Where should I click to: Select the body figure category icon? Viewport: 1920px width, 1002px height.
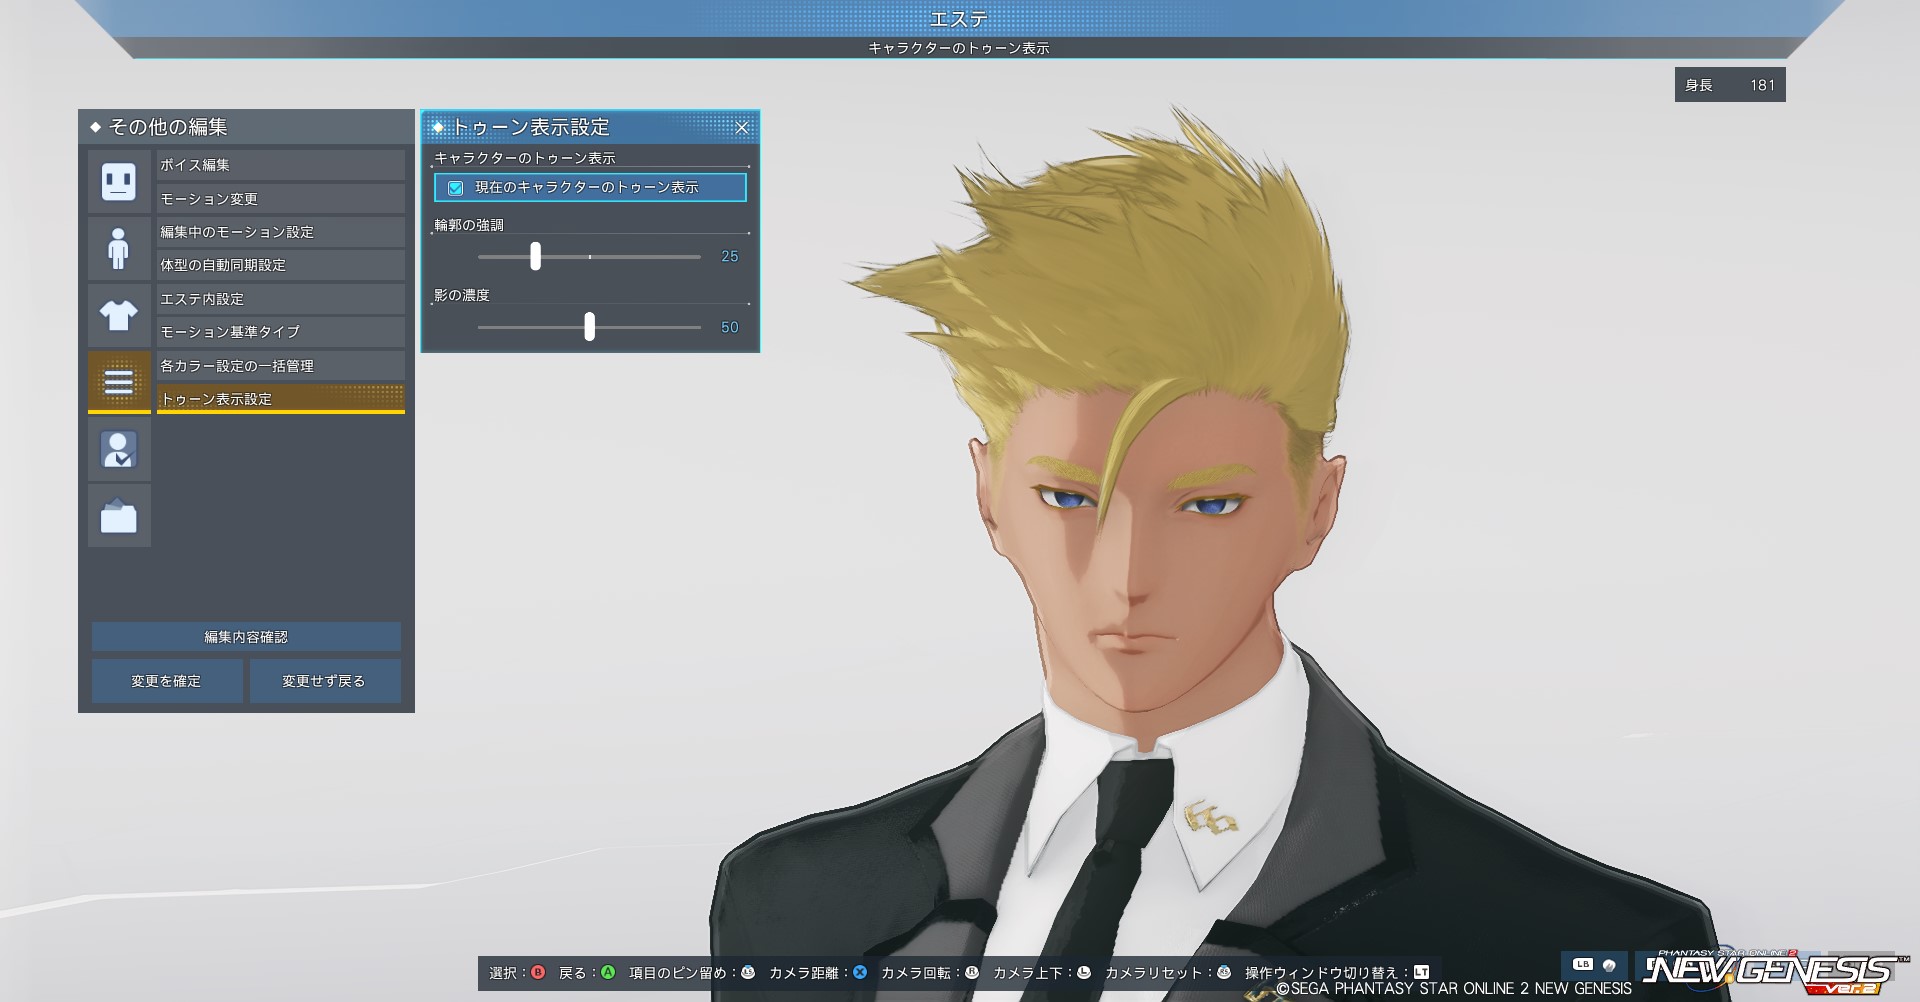119,248
